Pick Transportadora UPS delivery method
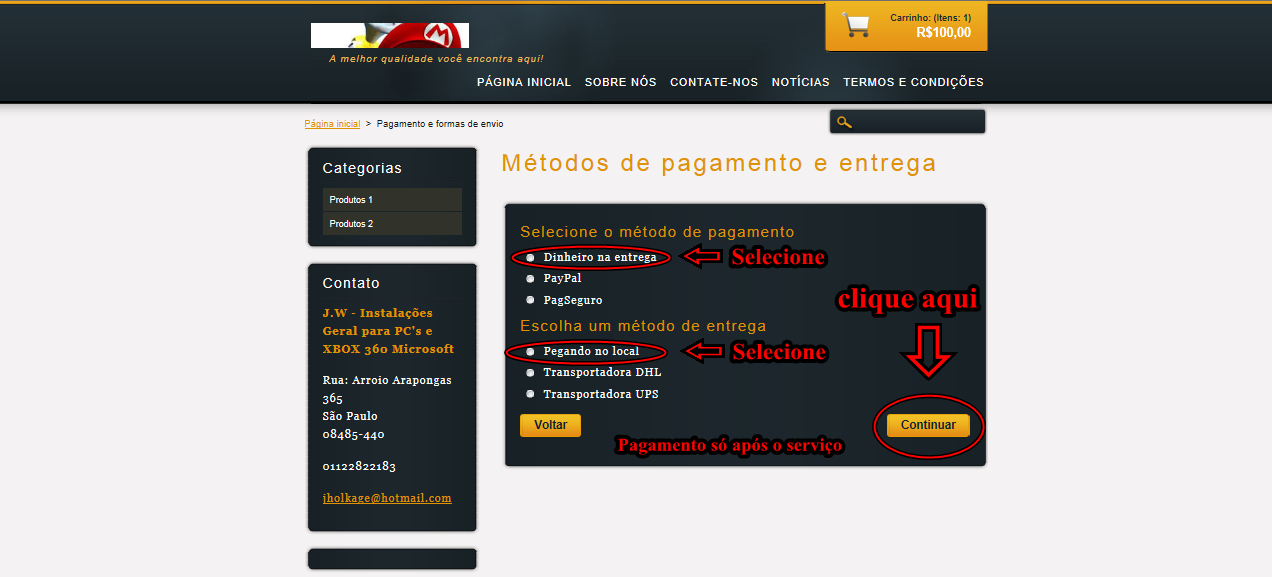 (530, 394)
